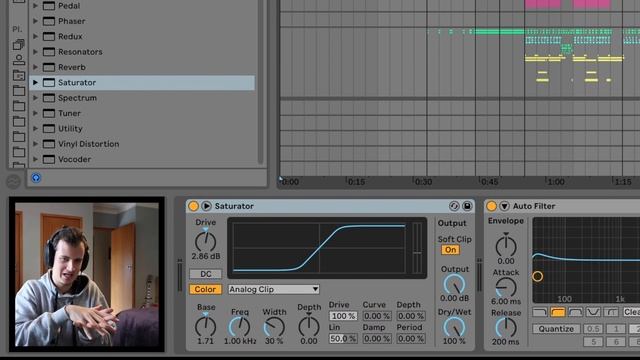The height and width of the screenshot is (360, 640).
Task: Select the Curve 0.00 % field
Action: (377, 316)
